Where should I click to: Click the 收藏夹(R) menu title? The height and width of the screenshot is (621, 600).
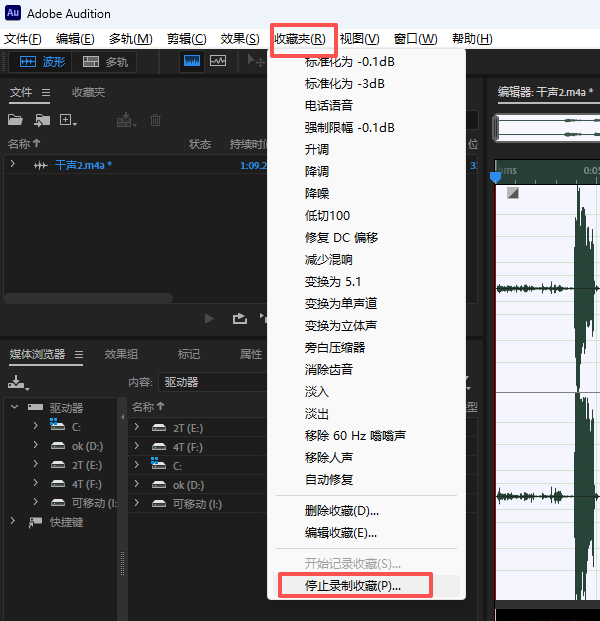[300, 39]
